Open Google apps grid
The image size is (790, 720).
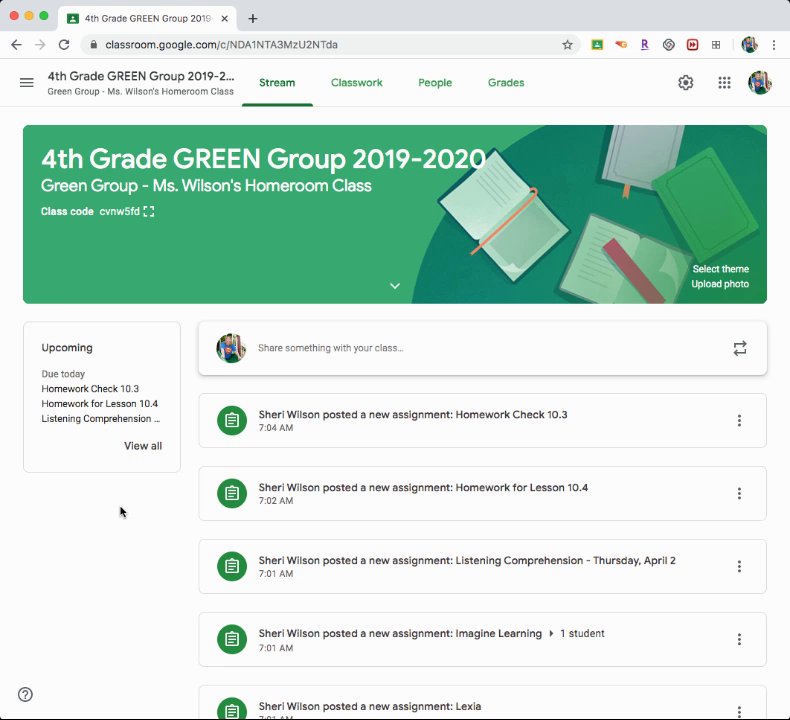pos(724,83)
